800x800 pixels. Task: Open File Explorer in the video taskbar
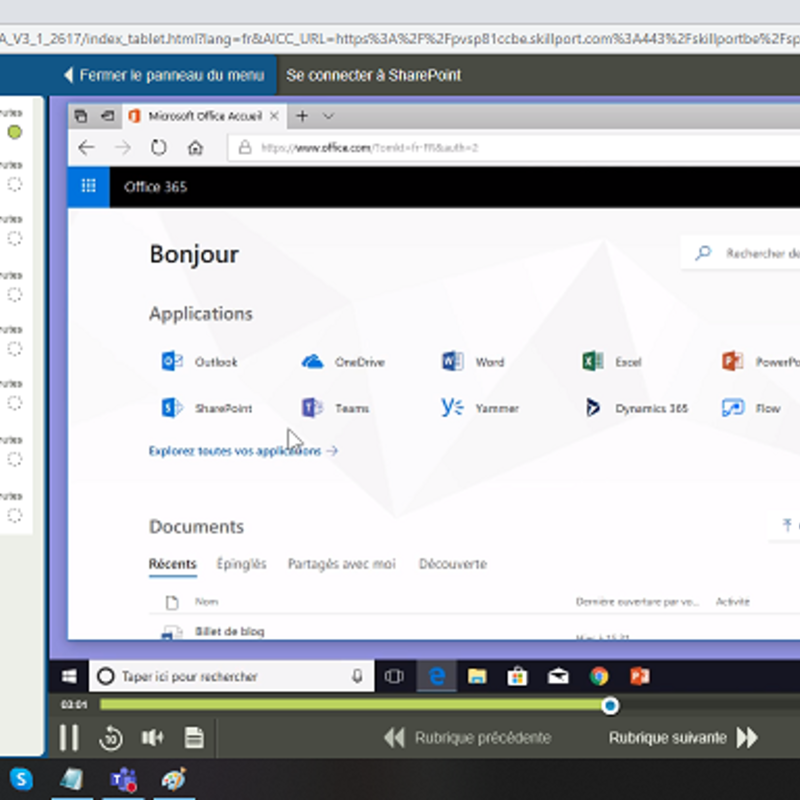point(477,677)
